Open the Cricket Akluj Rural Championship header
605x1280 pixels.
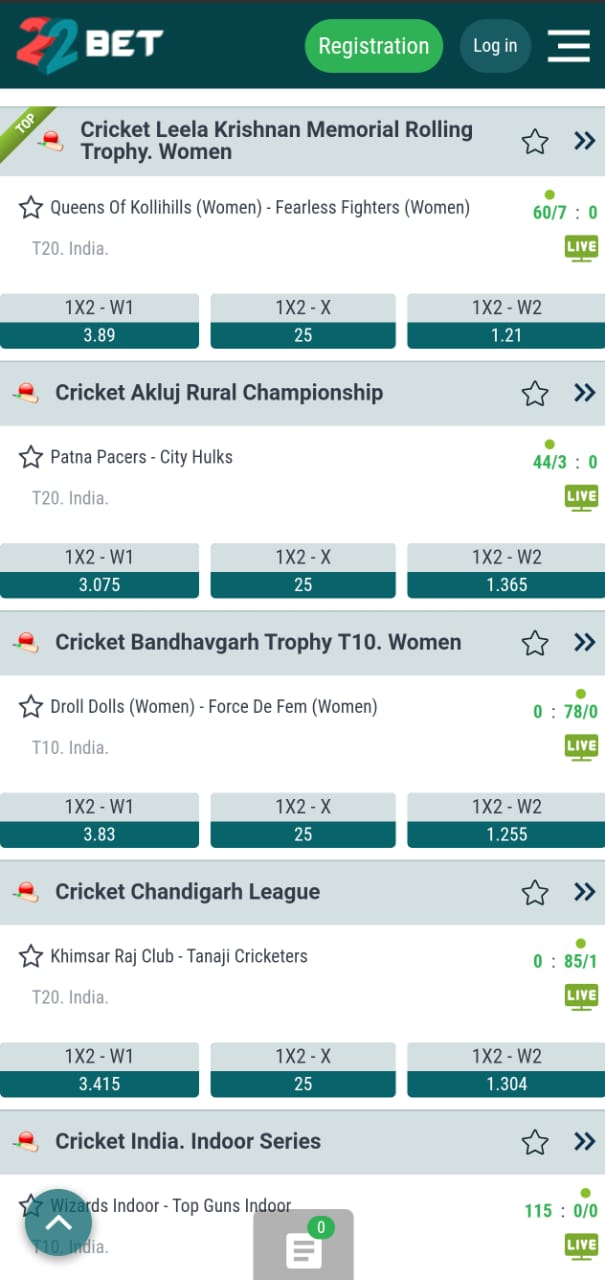[219, 392]
